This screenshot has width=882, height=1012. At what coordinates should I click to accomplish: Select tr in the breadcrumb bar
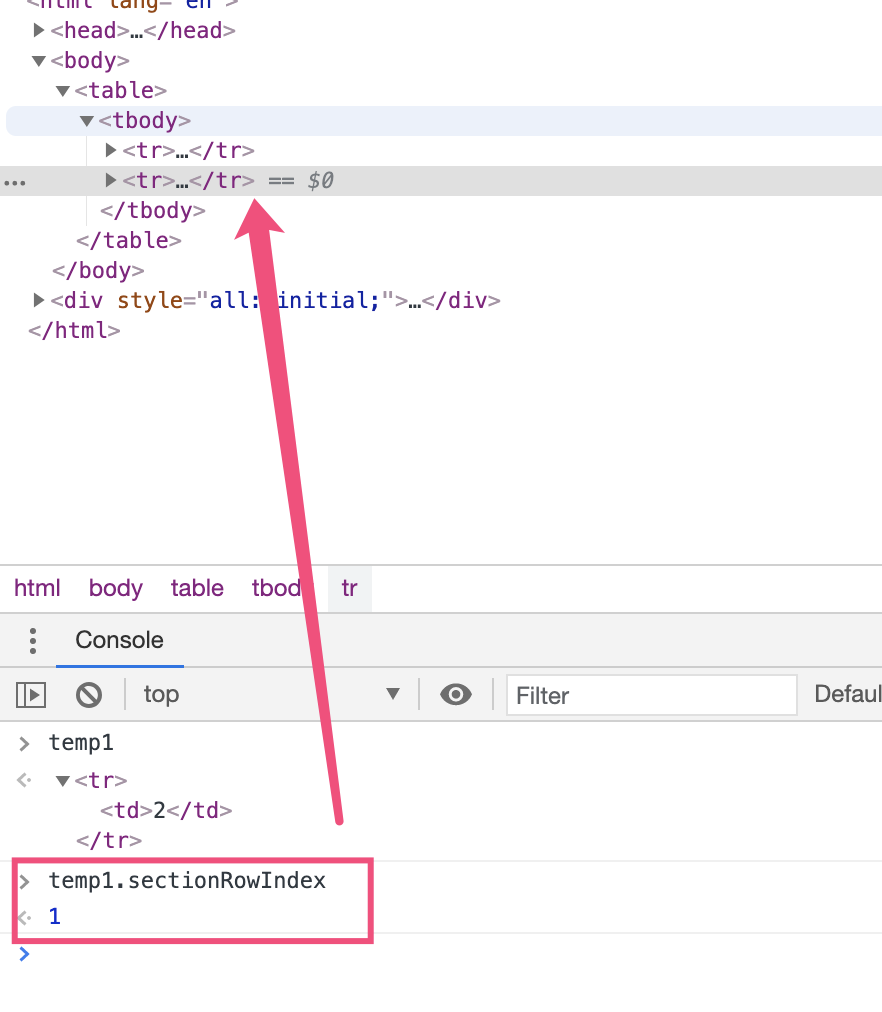[349, 589]
